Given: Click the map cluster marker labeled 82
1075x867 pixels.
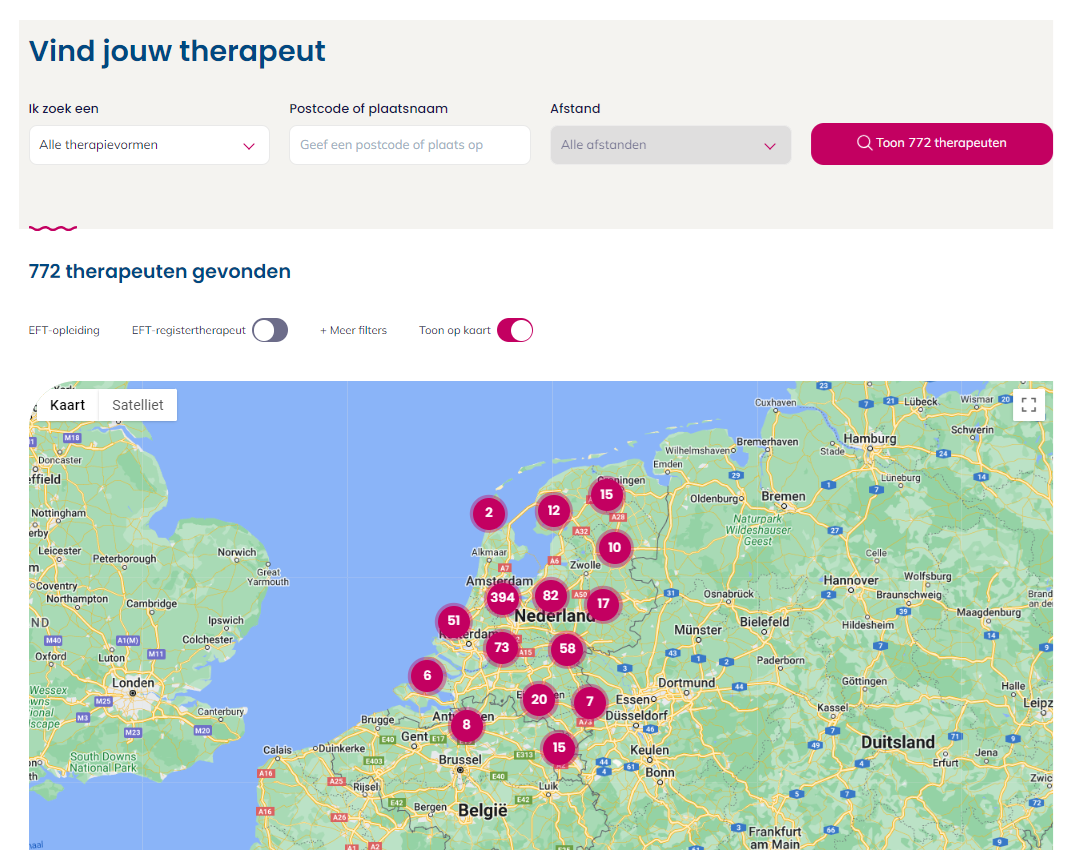Looking at the screenshot, I should click(550, 596).
